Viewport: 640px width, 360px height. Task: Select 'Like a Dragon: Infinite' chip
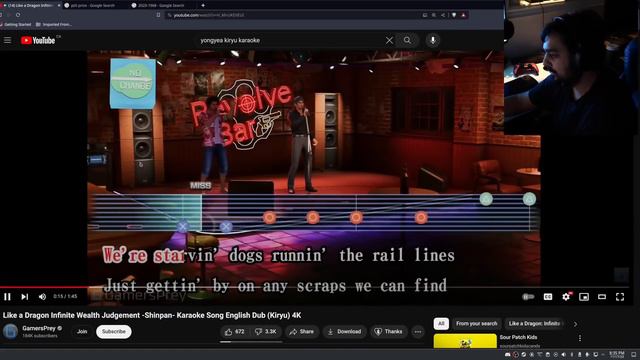534,323
